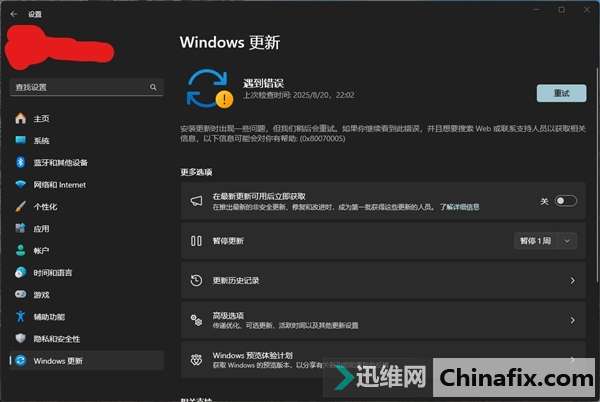Open the 主页 sidebar item
Image resolution: width=600 pixels, height=402 pixels.
(x=87, y=119)
